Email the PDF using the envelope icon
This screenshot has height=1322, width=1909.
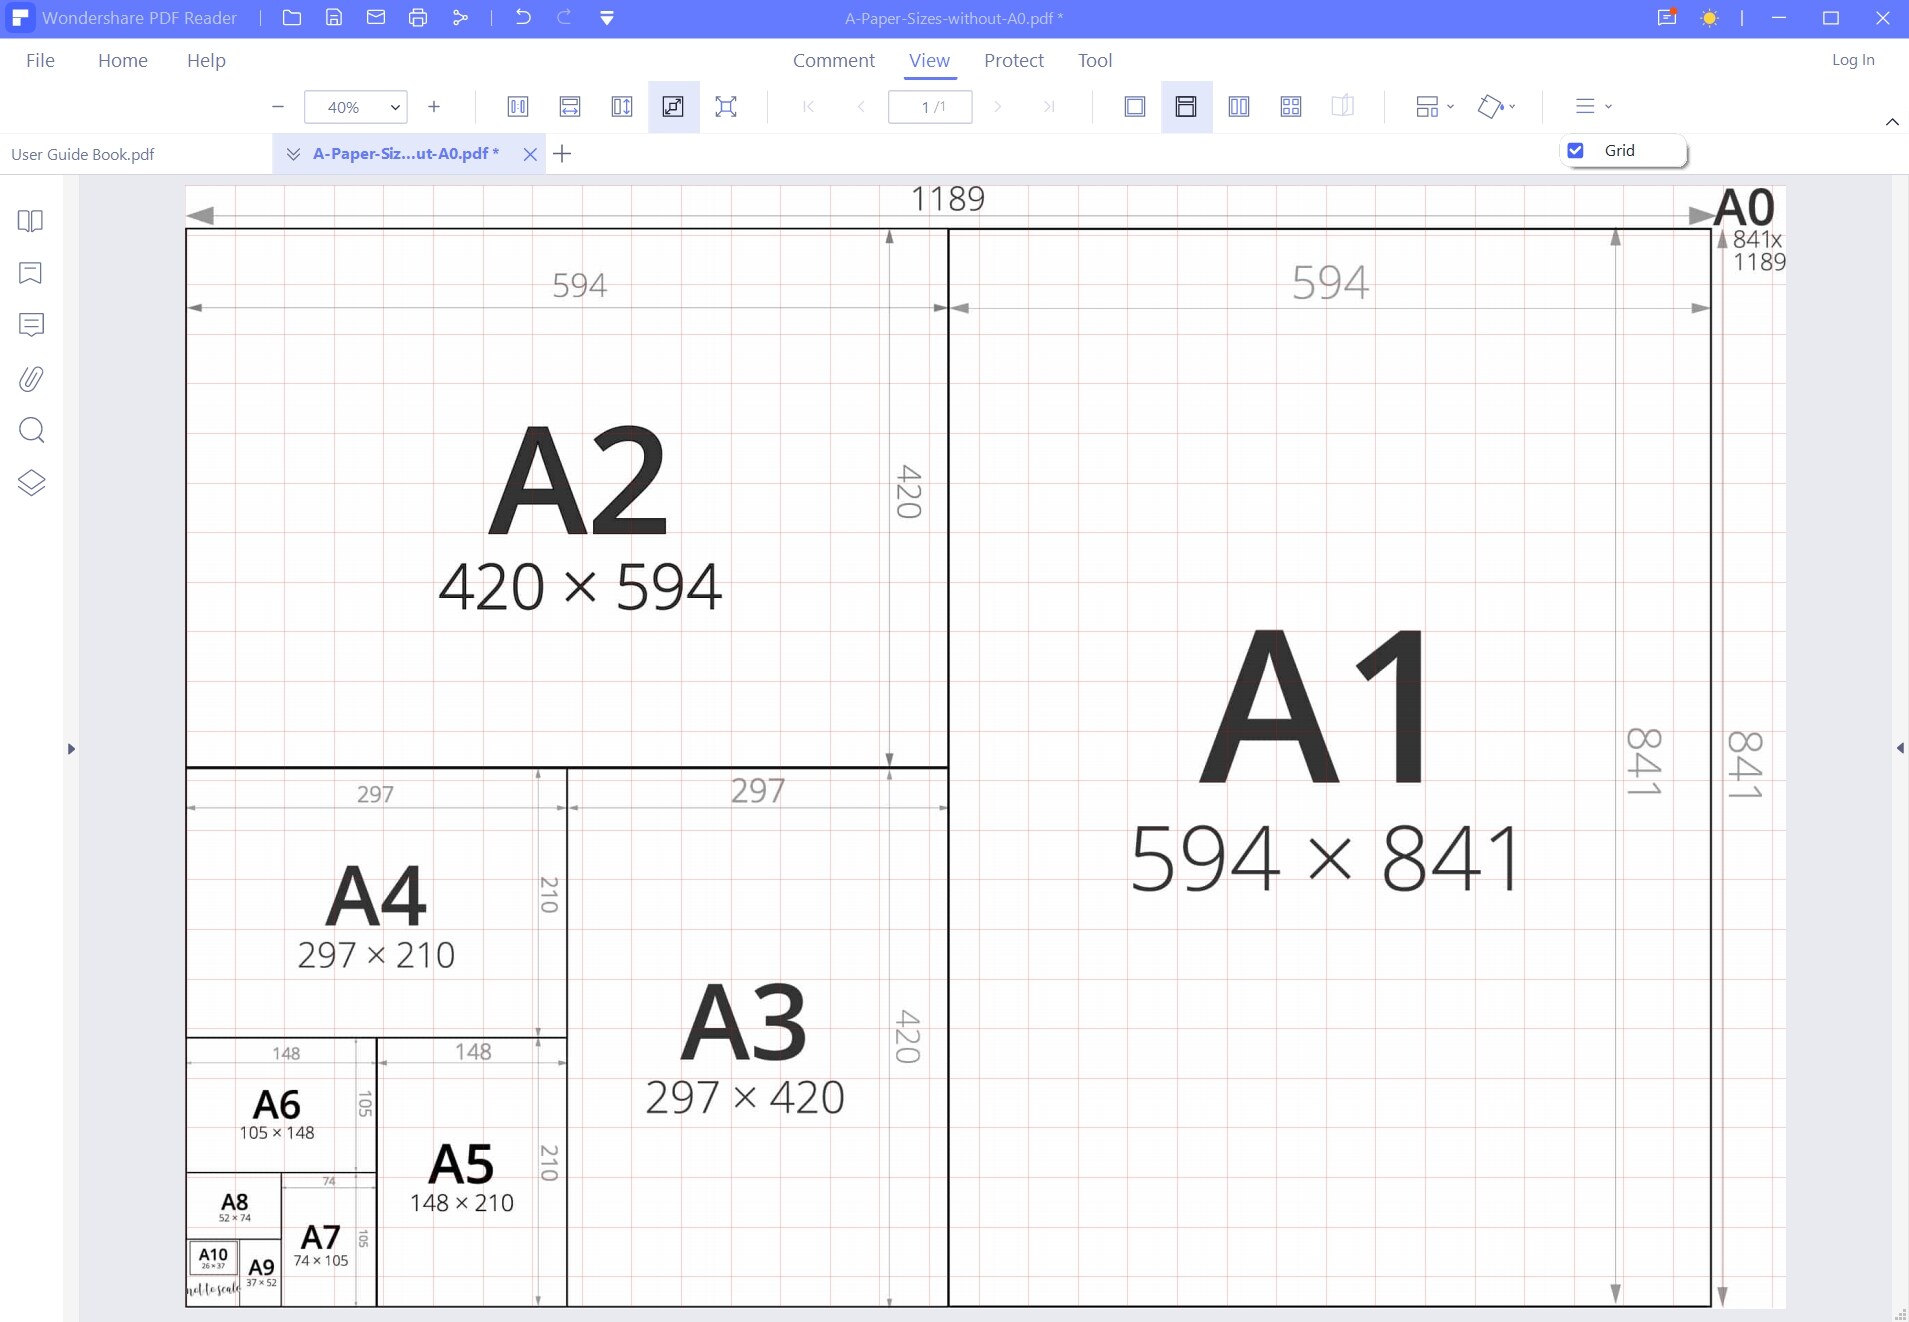[376, 18]
